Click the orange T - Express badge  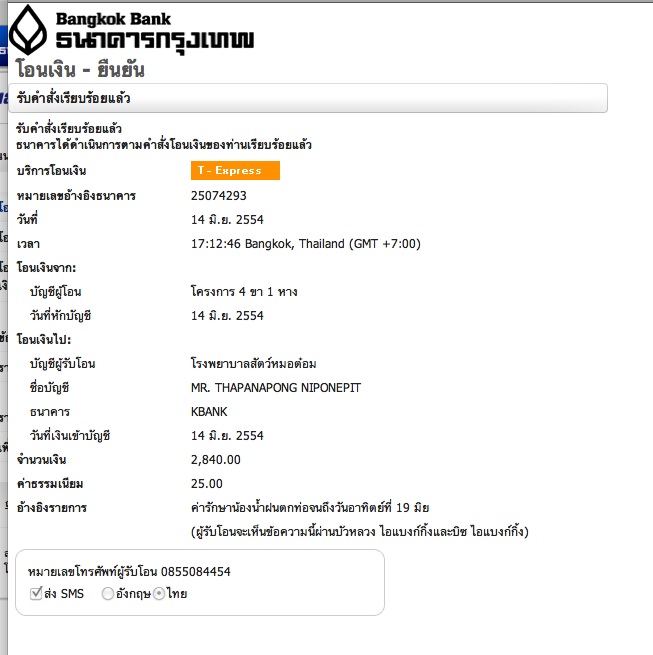pos(235,170)
